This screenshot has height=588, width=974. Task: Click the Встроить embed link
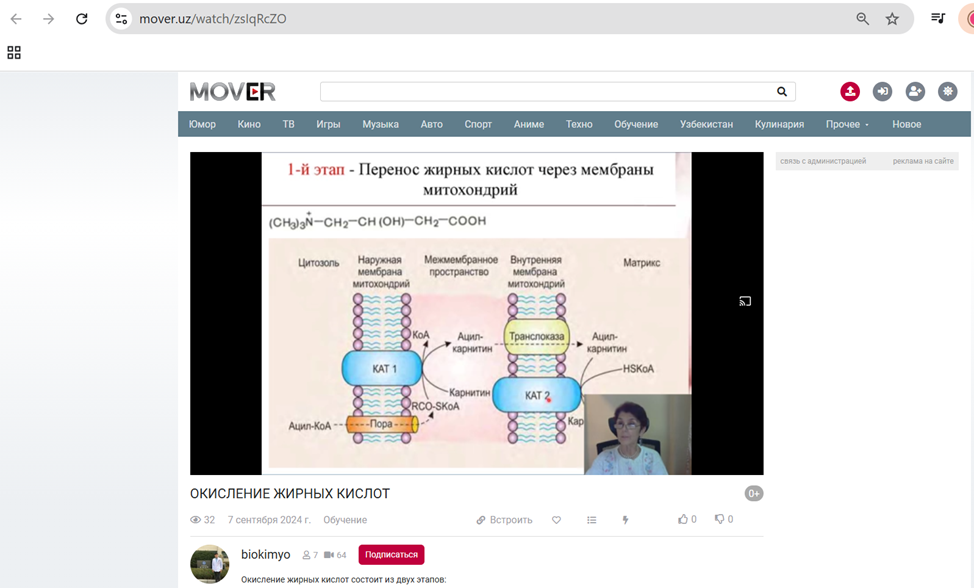coord(504,520)
